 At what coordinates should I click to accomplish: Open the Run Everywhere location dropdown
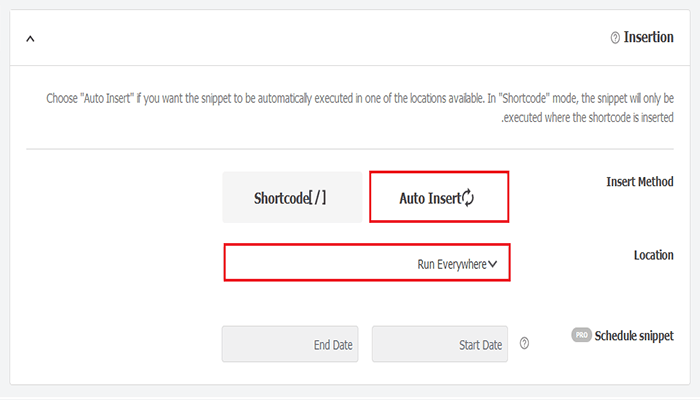[366, 264]
